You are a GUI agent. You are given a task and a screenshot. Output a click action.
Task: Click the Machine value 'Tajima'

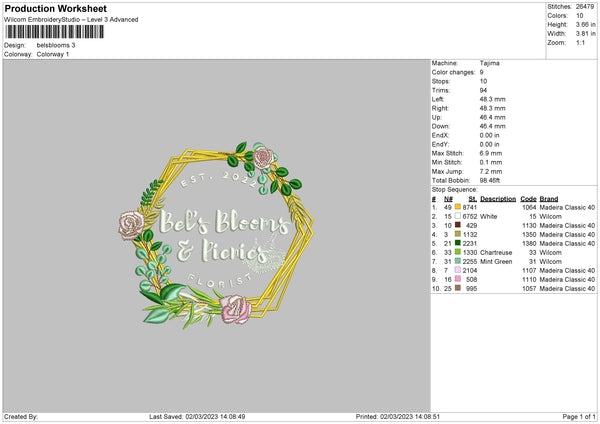point(489,63)
